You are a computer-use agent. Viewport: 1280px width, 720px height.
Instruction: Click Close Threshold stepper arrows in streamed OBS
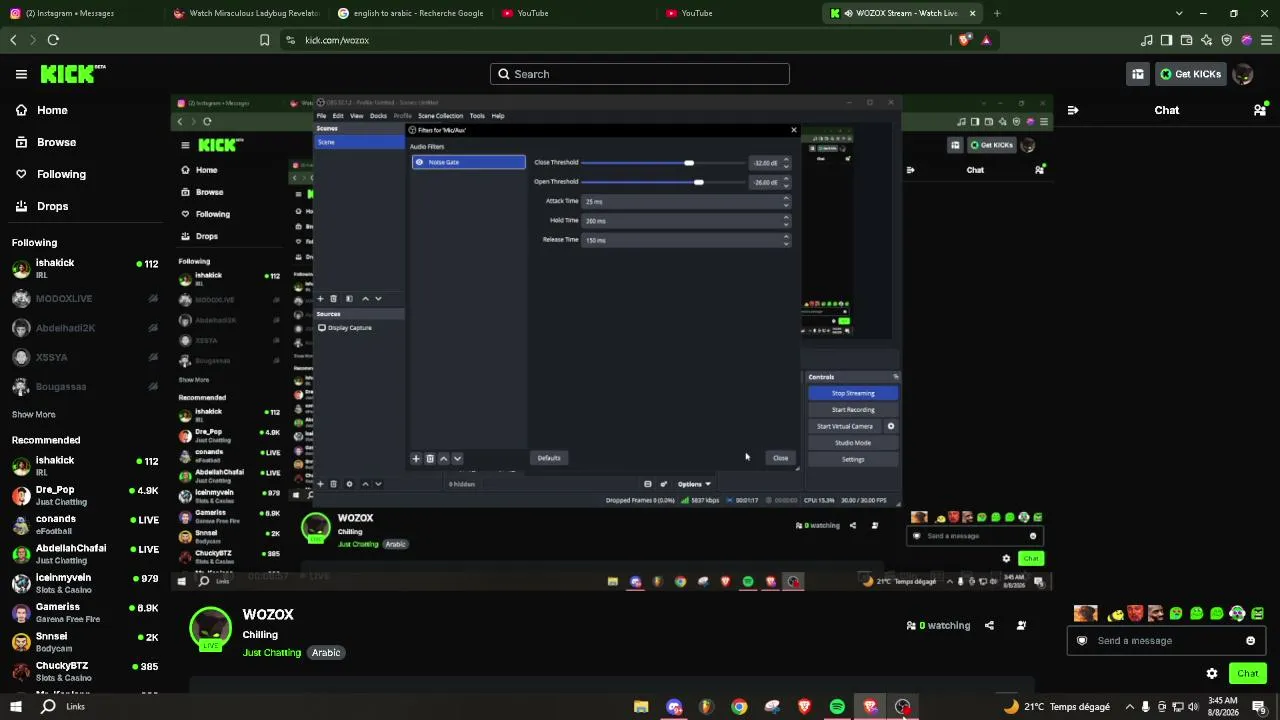(786, 162)
